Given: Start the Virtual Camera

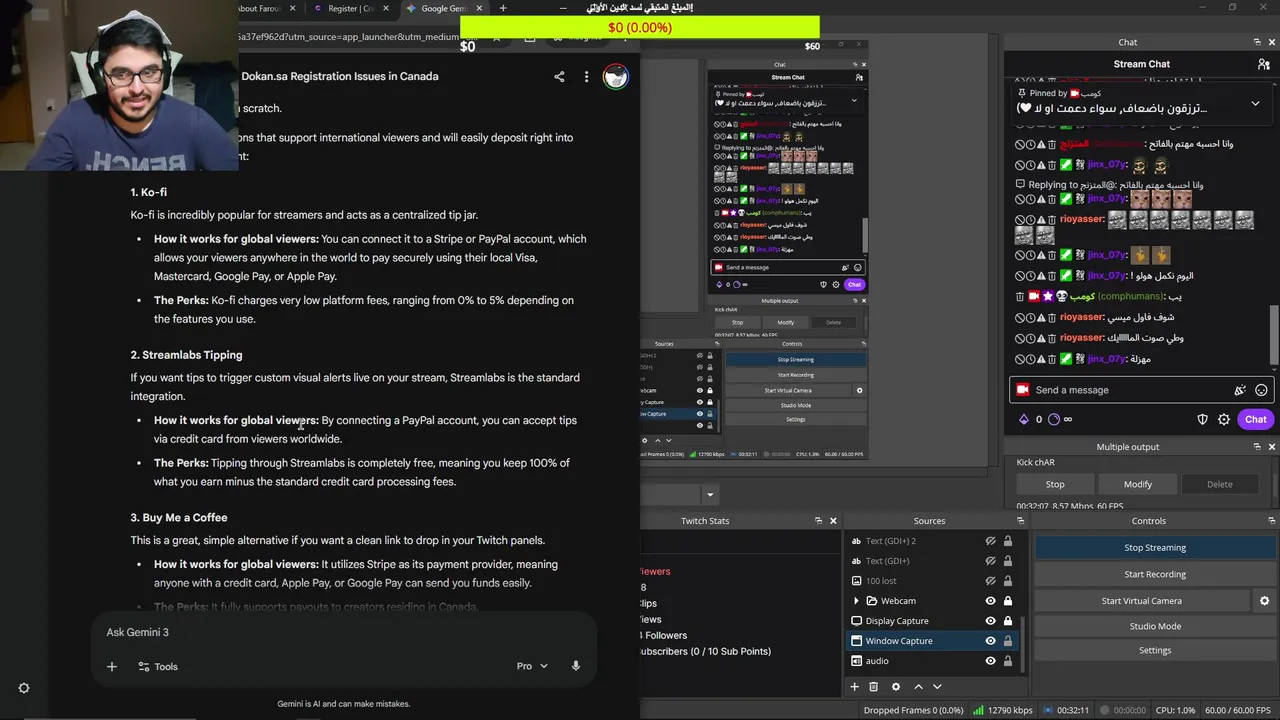Looking at the screenshot, I should pos(1141,601).
